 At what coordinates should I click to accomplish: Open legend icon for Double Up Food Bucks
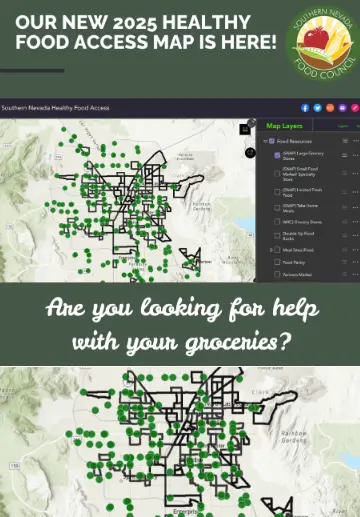pyautogui.click(x=345, y=235)
